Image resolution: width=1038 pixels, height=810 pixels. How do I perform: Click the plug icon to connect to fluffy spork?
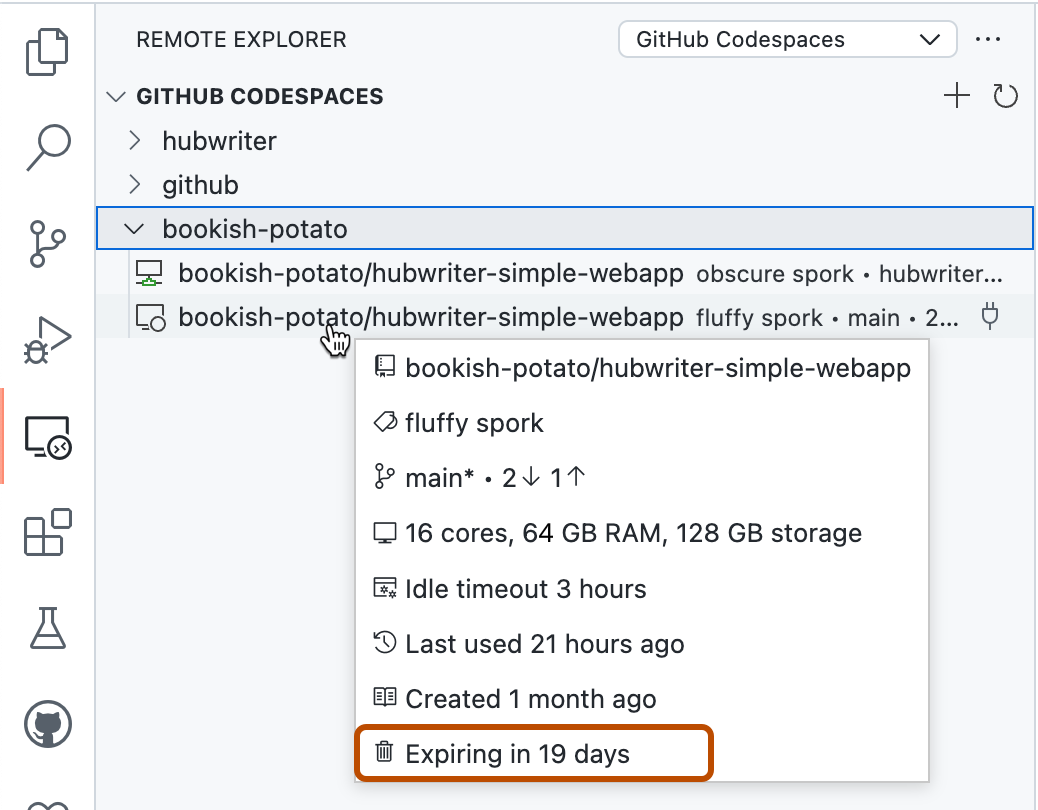point(990,317)
